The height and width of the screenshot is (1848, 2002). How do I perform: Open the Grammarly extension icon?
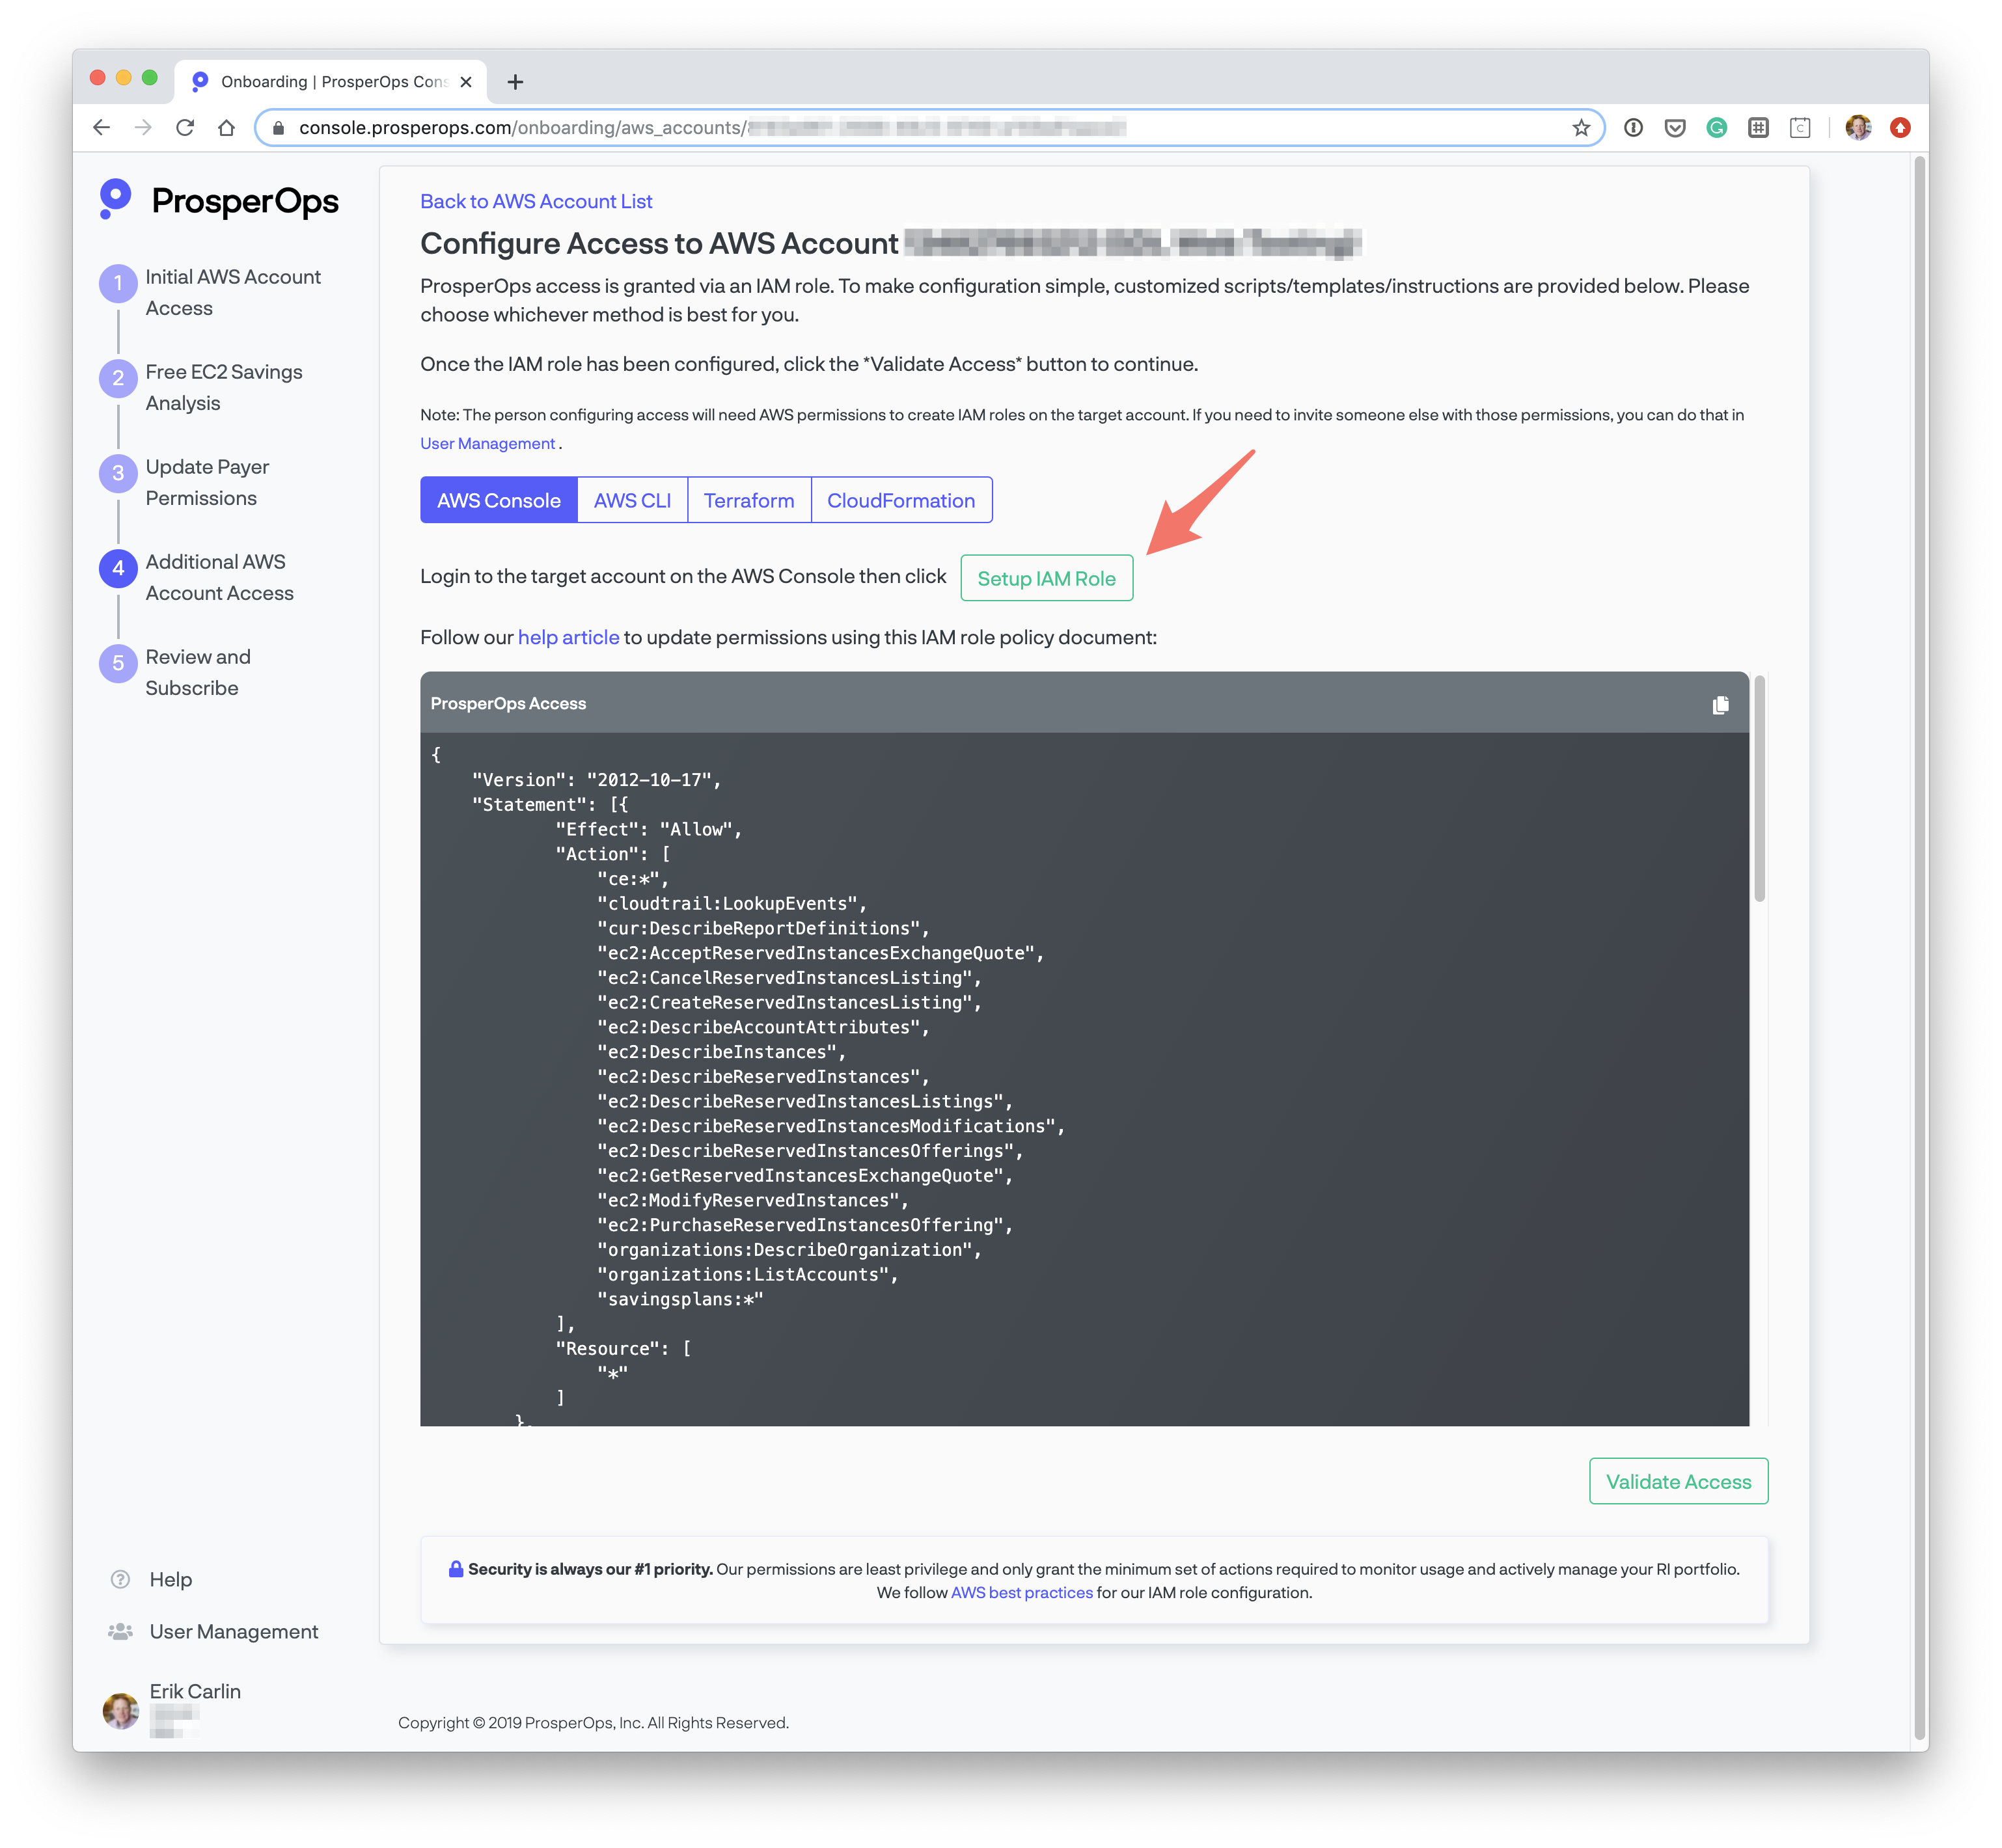click(1717, 127)
